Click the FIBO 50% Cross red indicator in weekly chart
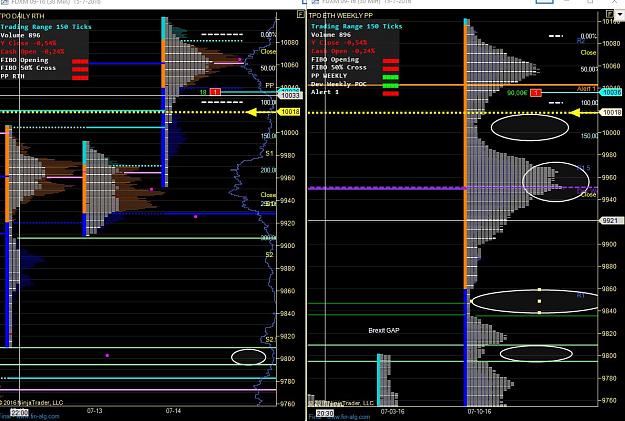Viewport: 625px width, 421px height. pos(391,69)
